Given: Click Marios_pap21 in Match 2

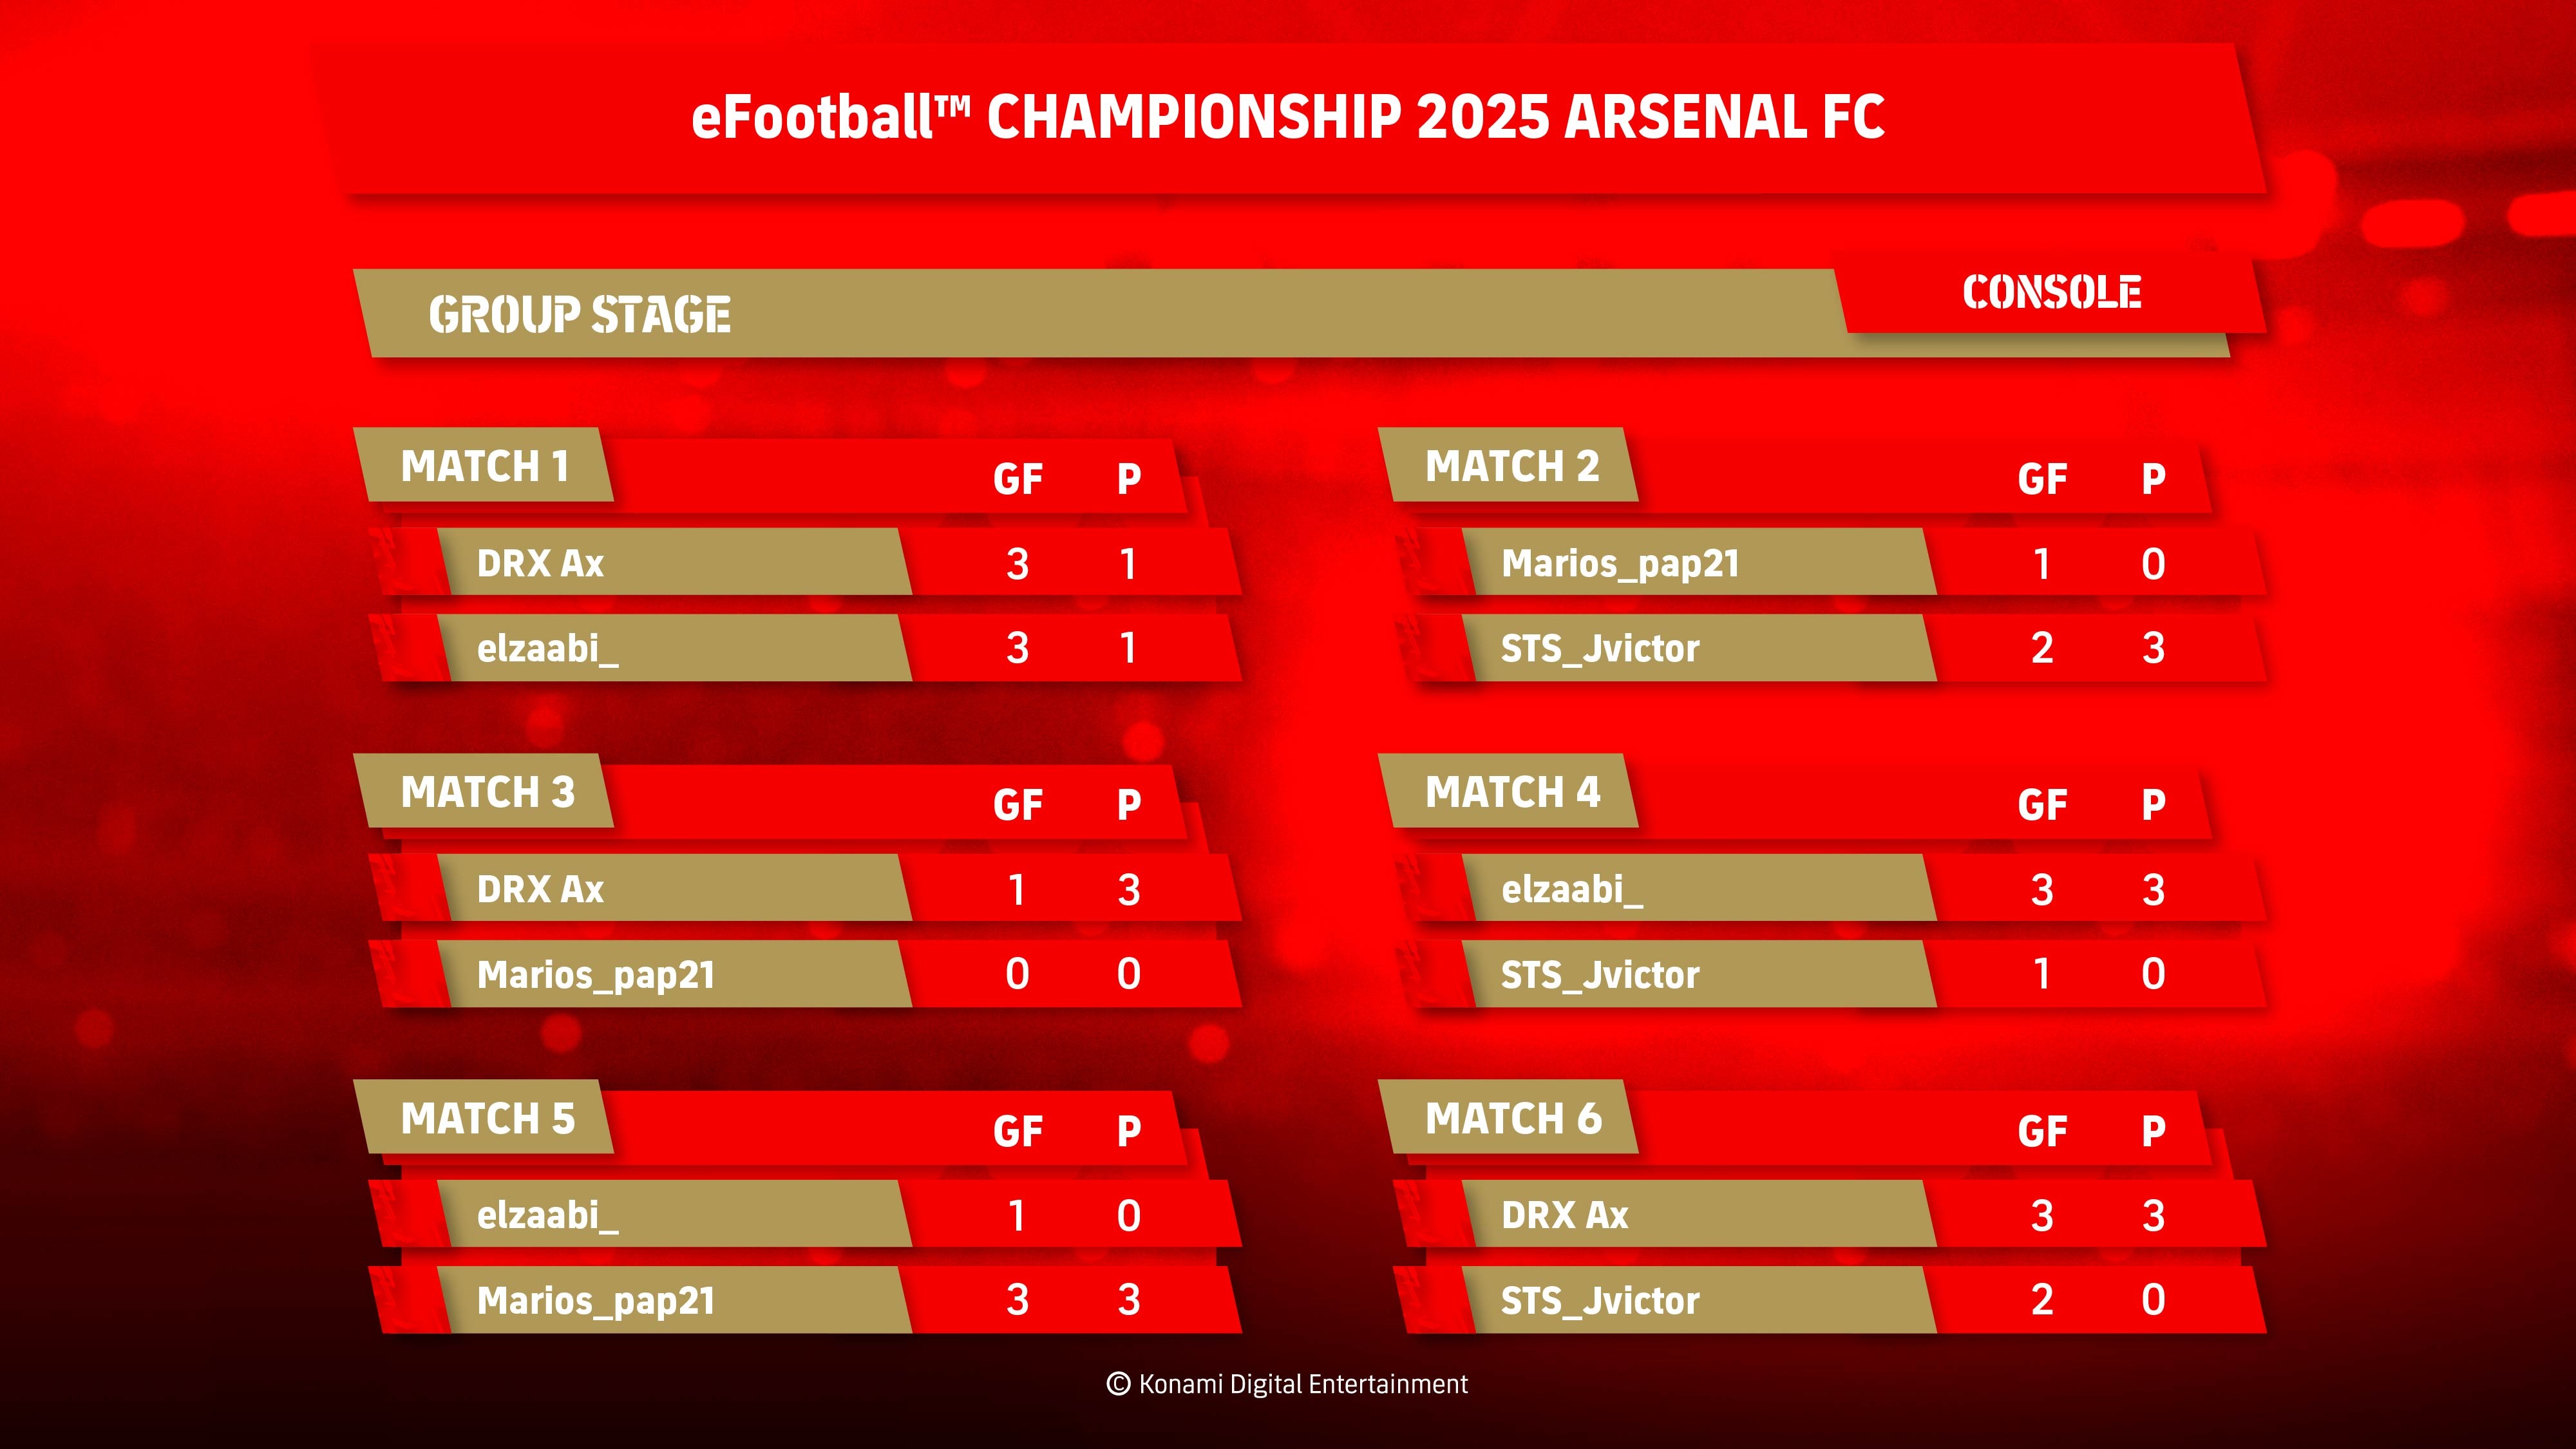Looking at the screenshot, I should 1620,563.
